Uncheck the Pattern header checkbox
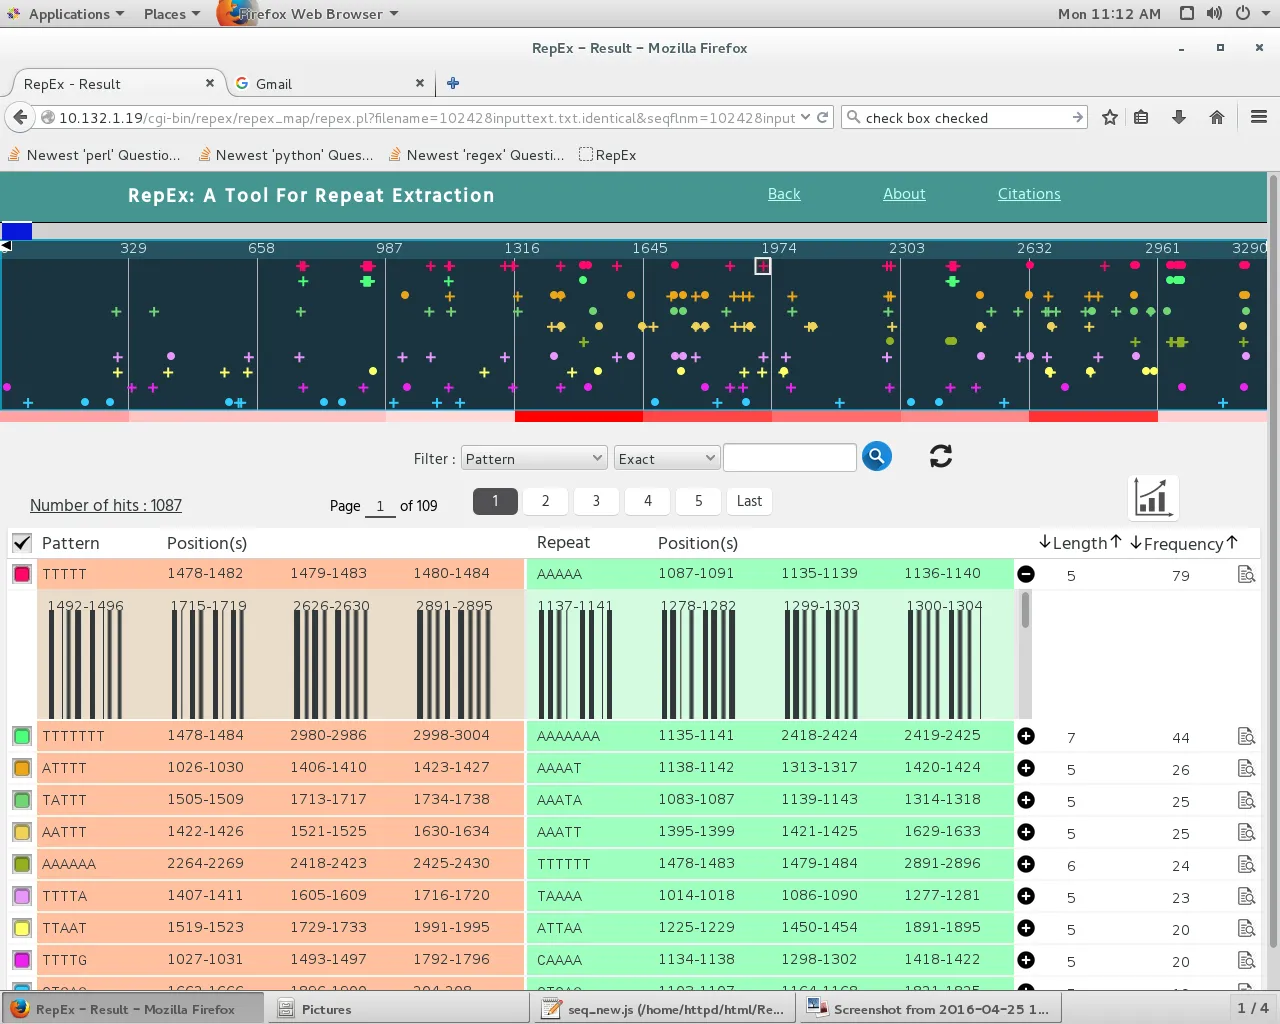This screenshot has height=1024, width=1280. pos(21,543)
